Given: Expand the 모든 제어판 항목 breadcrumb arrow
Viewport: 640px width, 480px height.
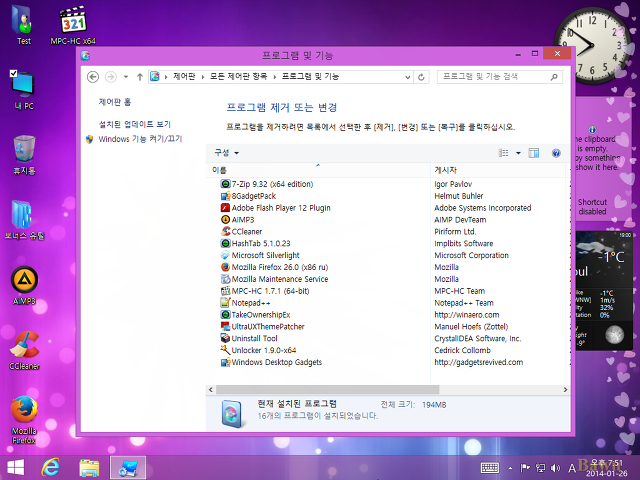Looking at the screenshot, I should [x=275, y=77].
